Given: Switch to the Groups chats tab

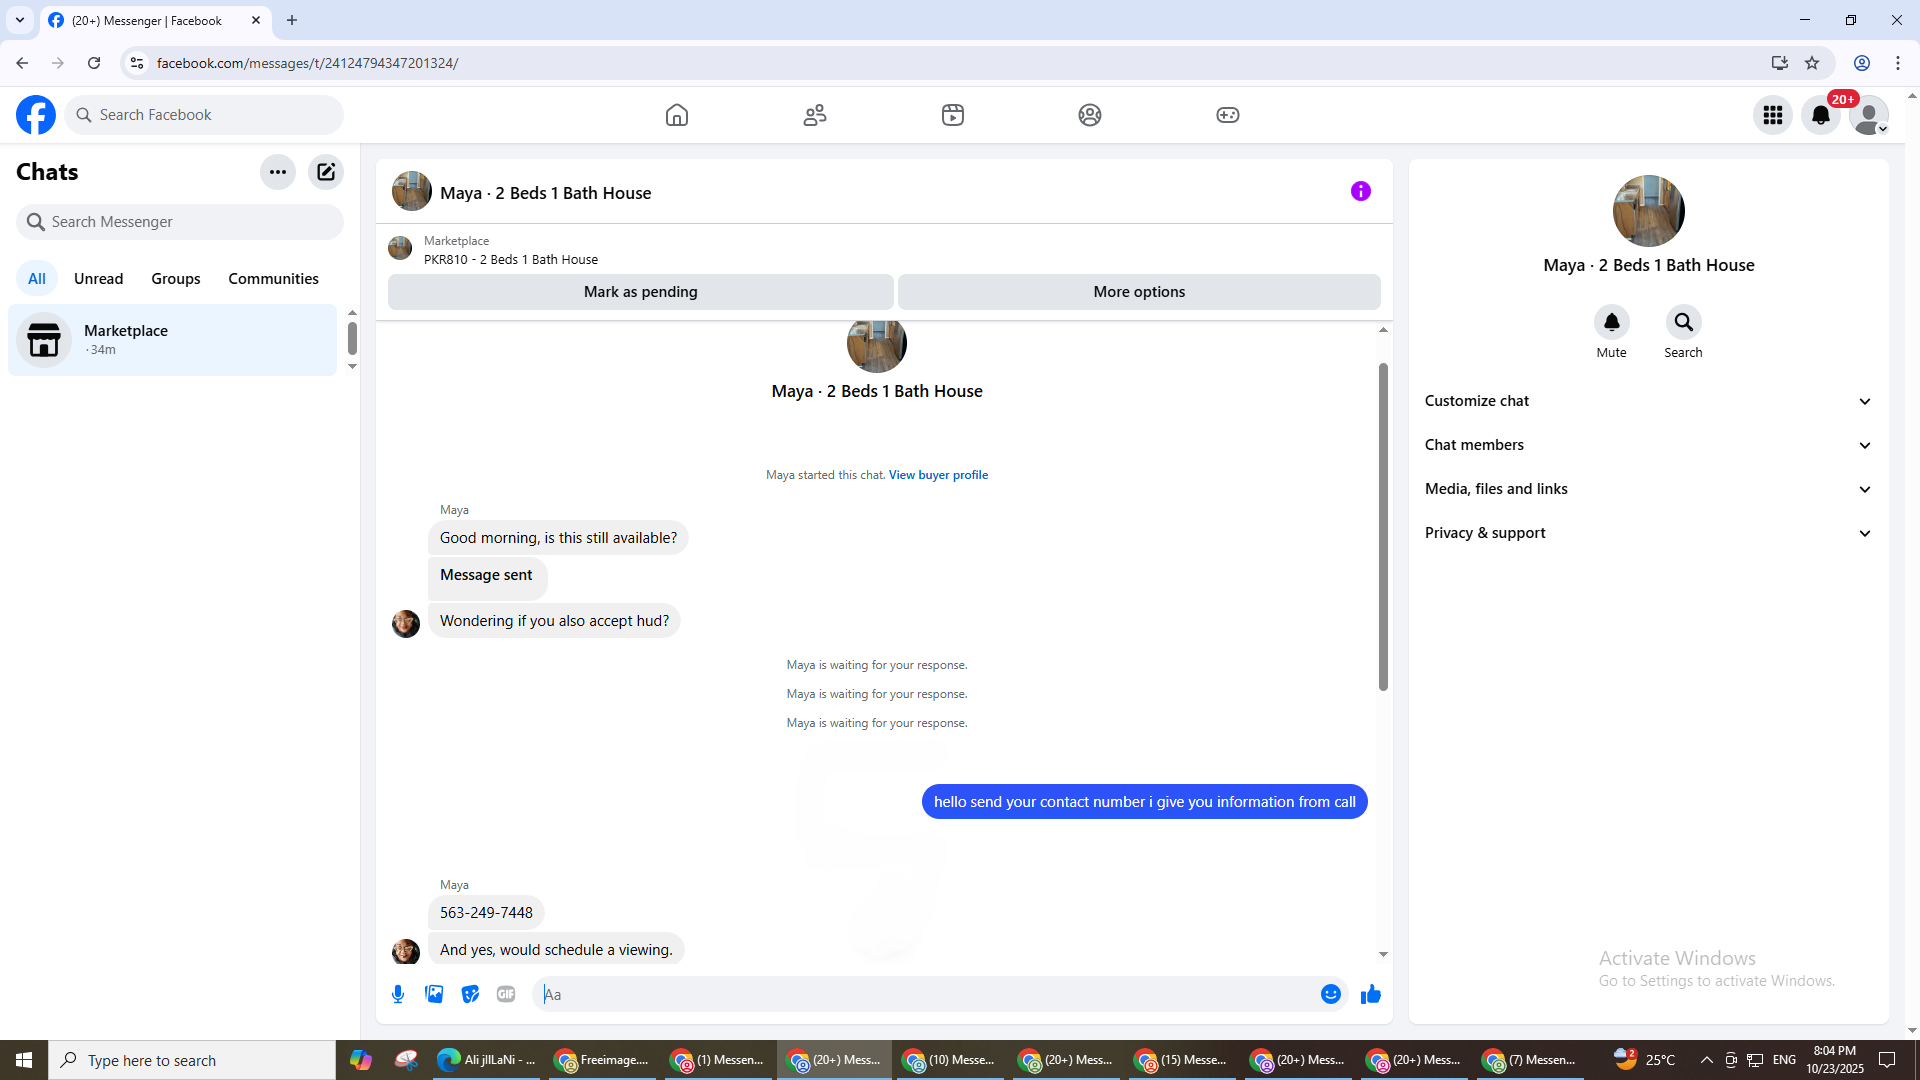Looking at the screenshot, I should (176, 279).
